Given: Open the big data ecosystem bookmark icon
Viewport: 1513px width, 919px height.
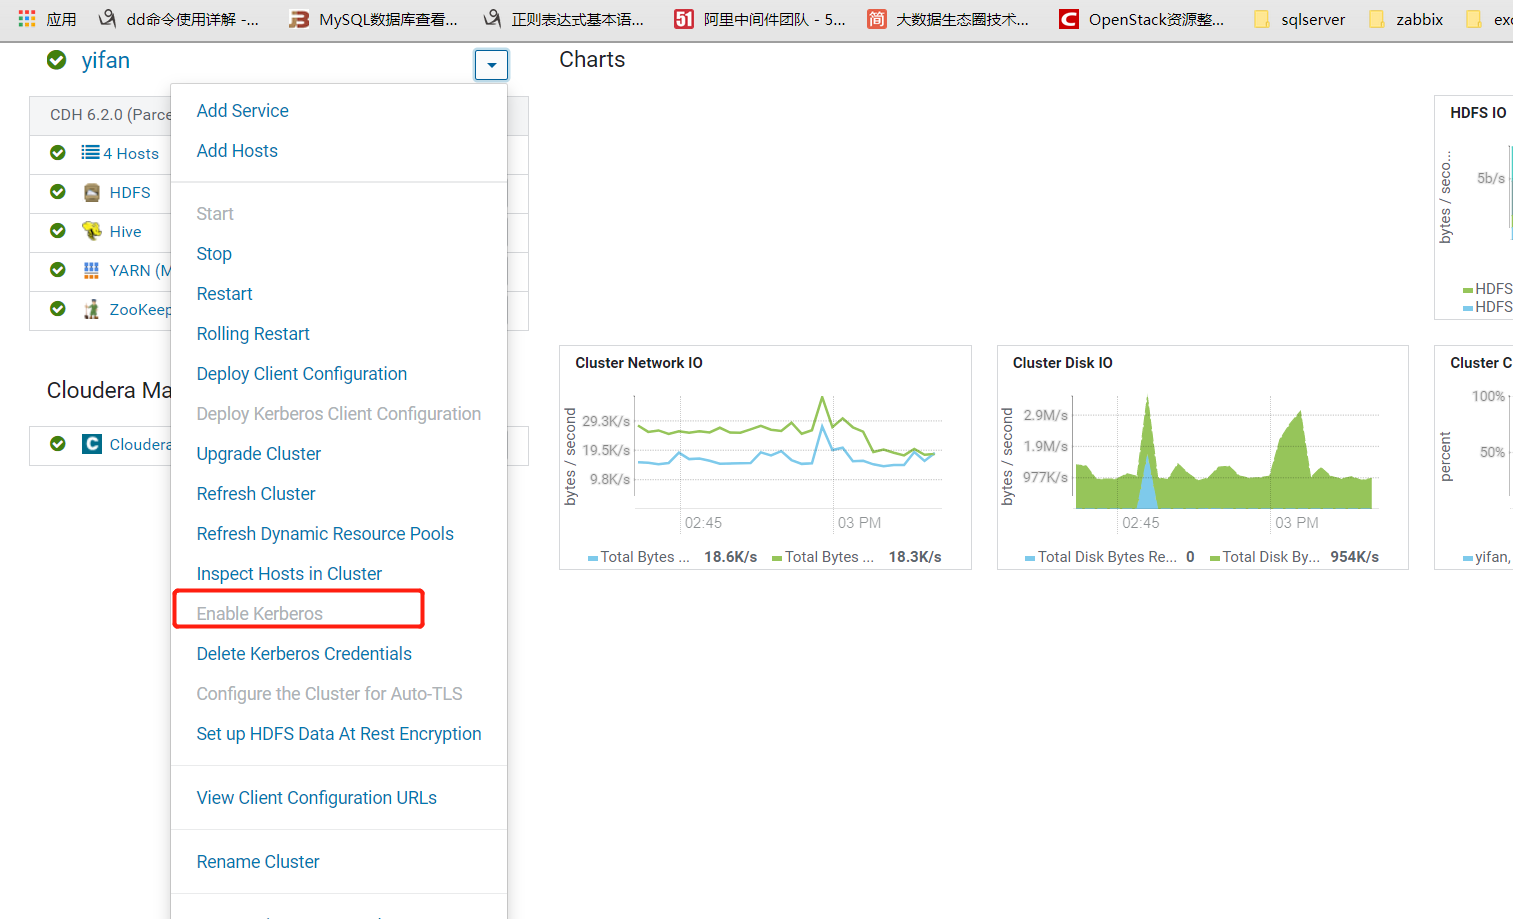Looking at the screenshot, I should click(876, 19).
